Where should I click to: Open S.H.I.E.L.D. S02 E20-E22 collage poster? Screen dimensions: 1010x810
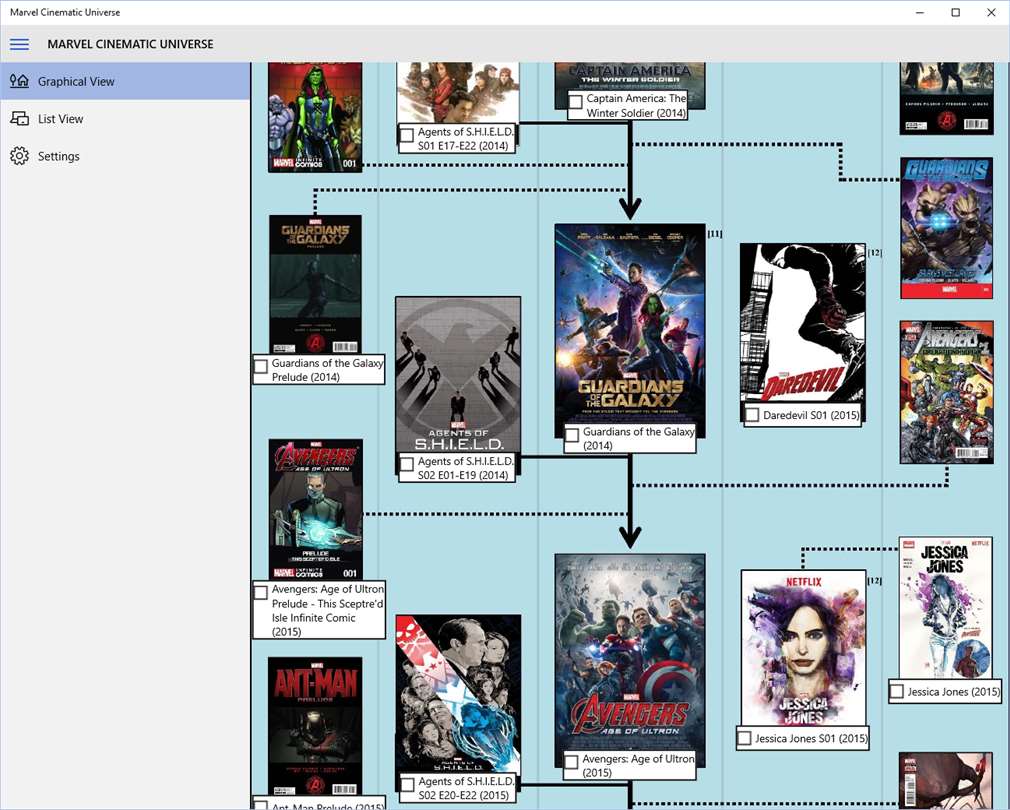pyautogui.click(x=458, y=693)
